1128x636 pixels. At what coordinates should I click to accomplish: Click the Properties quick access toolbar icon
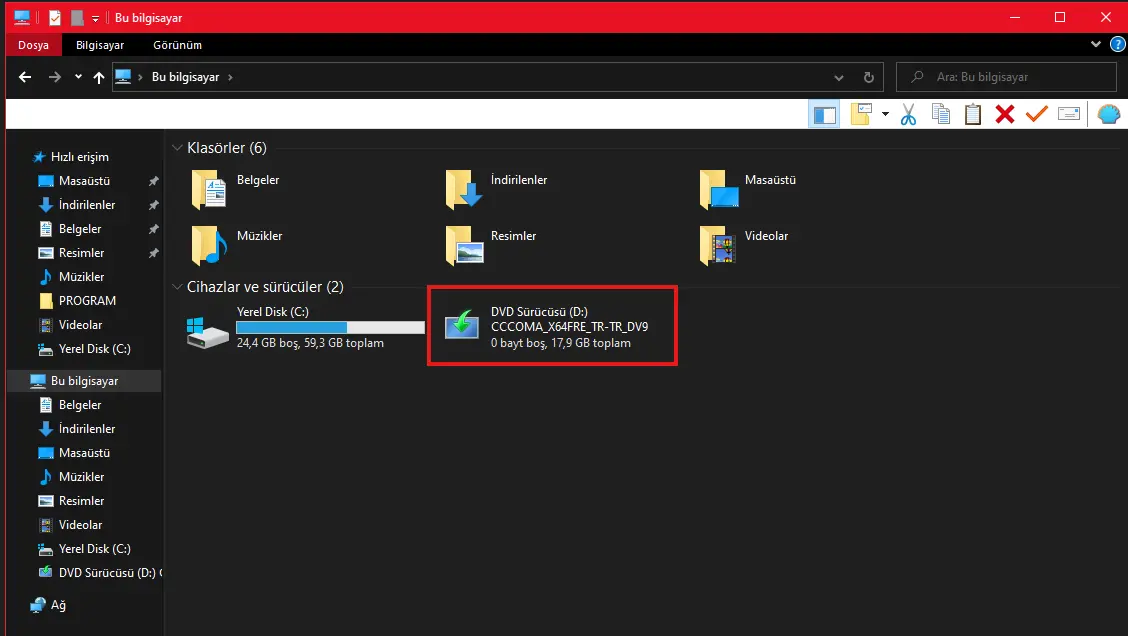55,17
